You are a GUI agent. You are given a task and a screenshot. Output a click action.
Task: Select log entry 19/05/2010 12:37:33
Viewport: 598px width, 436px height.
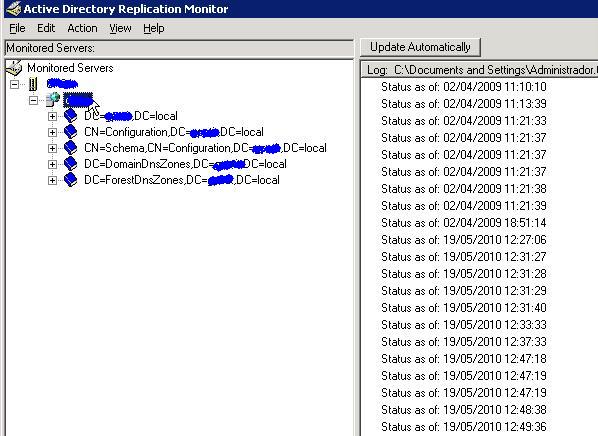click(x=464, y=342)
